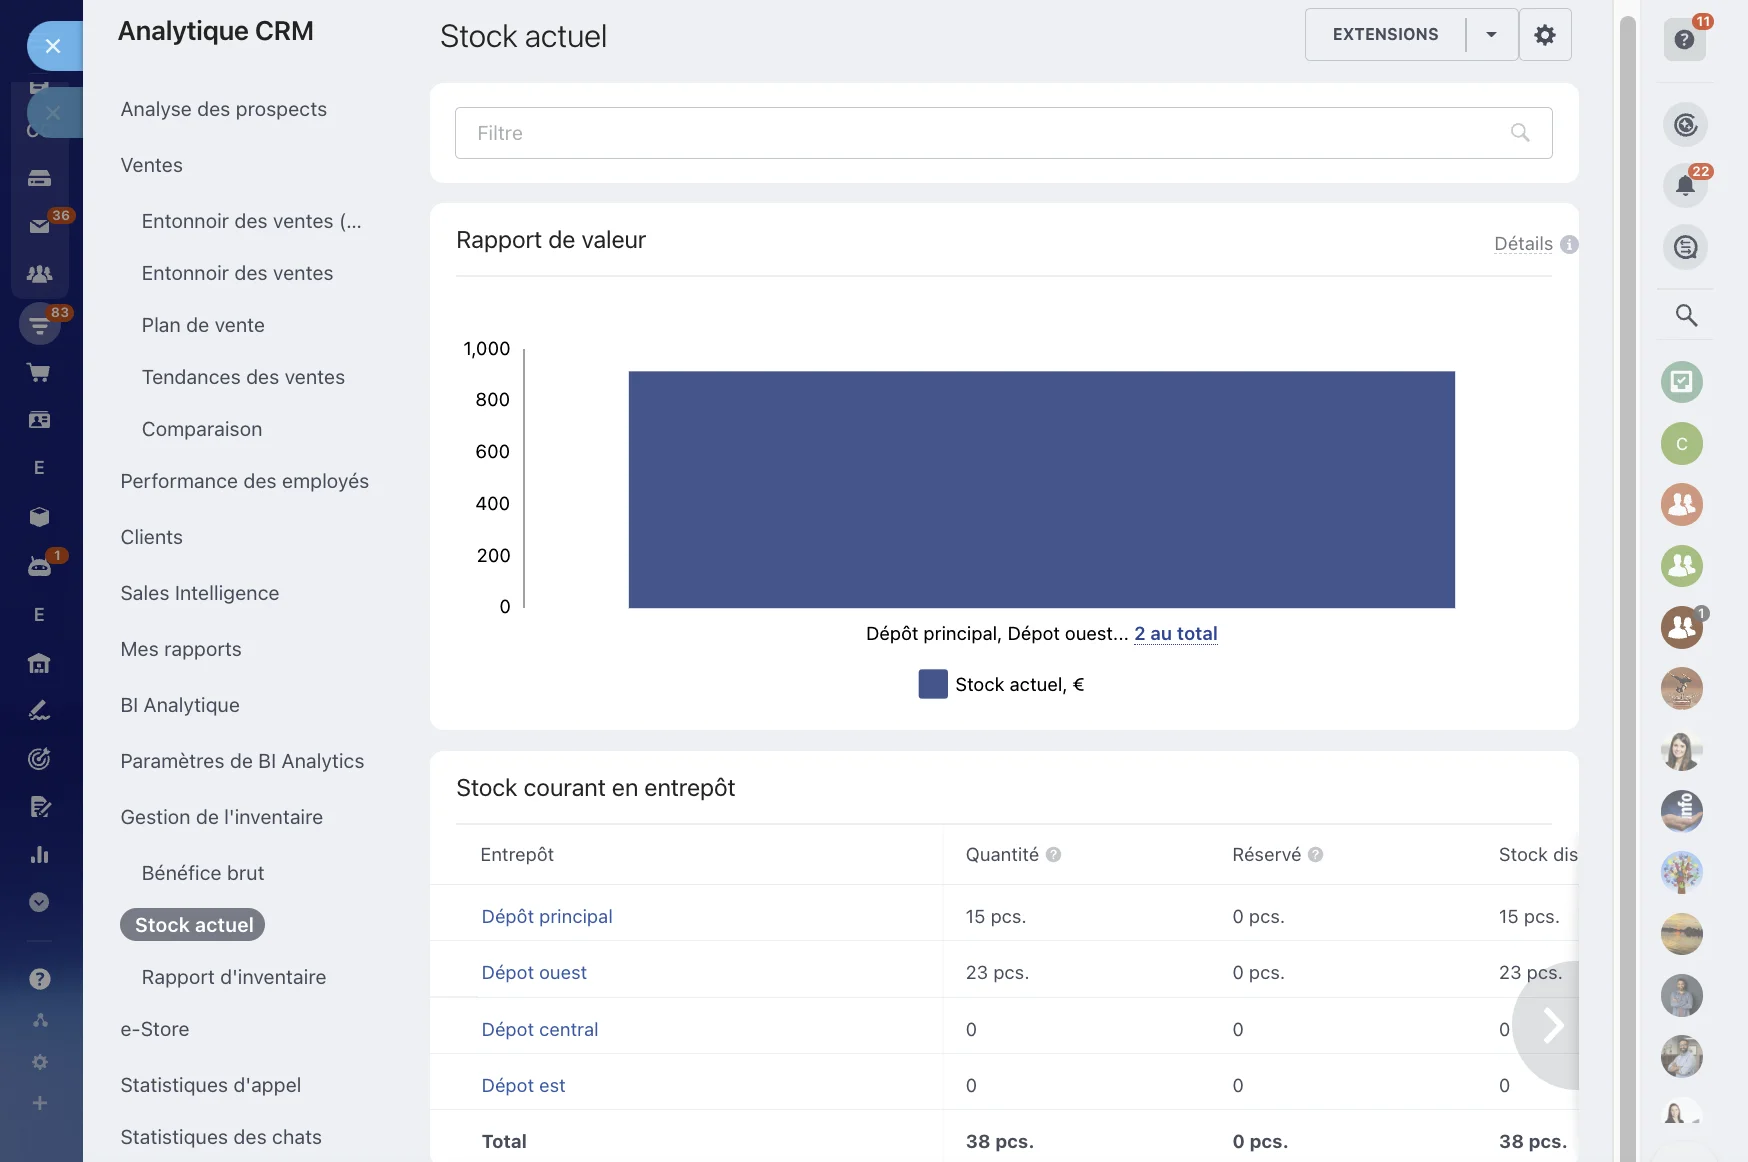The image size is (1748, 1162).
Task: Click info icon beside Détails
Action: point(1569,244)
